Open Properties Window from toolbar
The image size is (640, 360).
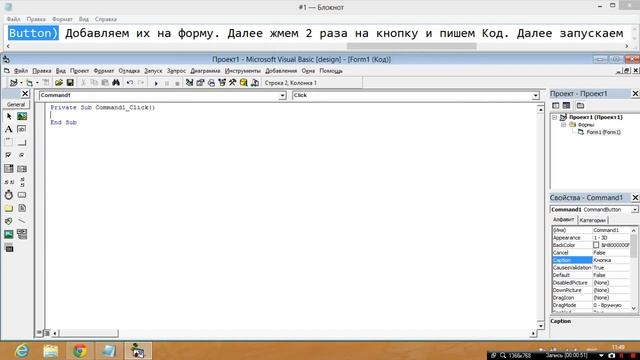pos(200,83)
